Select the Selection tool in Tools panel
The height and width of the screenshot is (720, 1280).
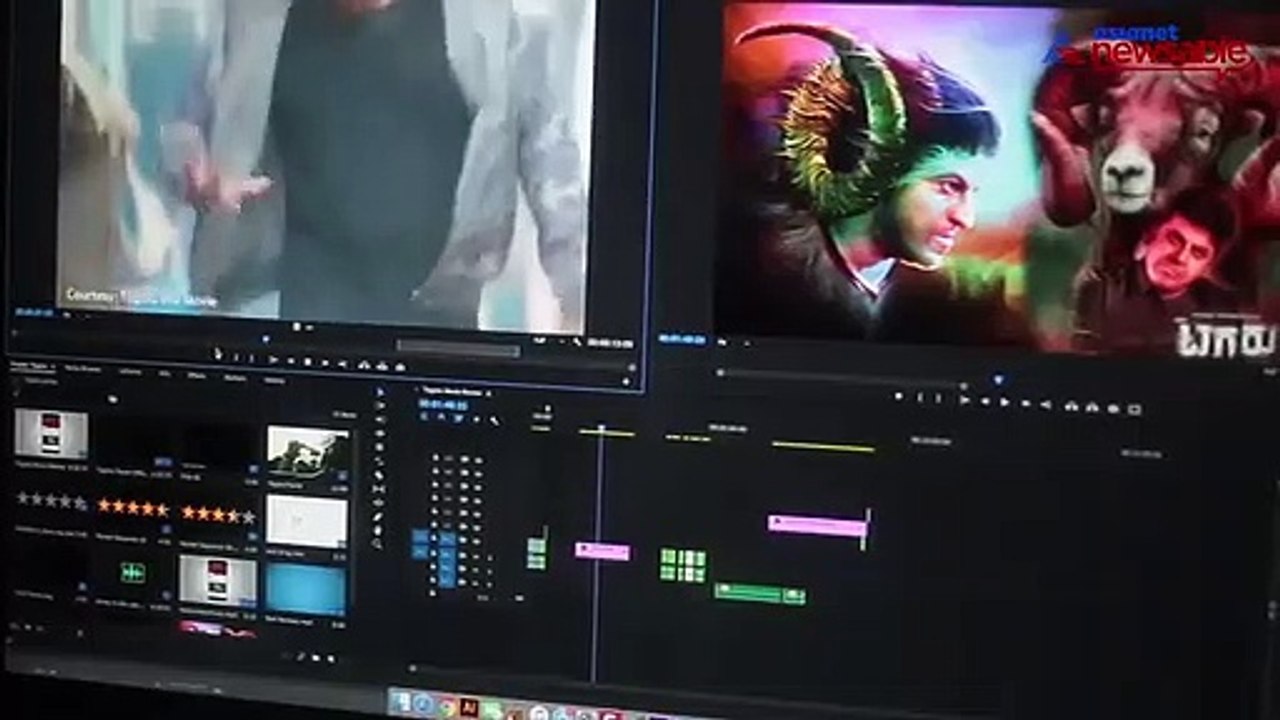pyautogui.click(x=379, y=392)
